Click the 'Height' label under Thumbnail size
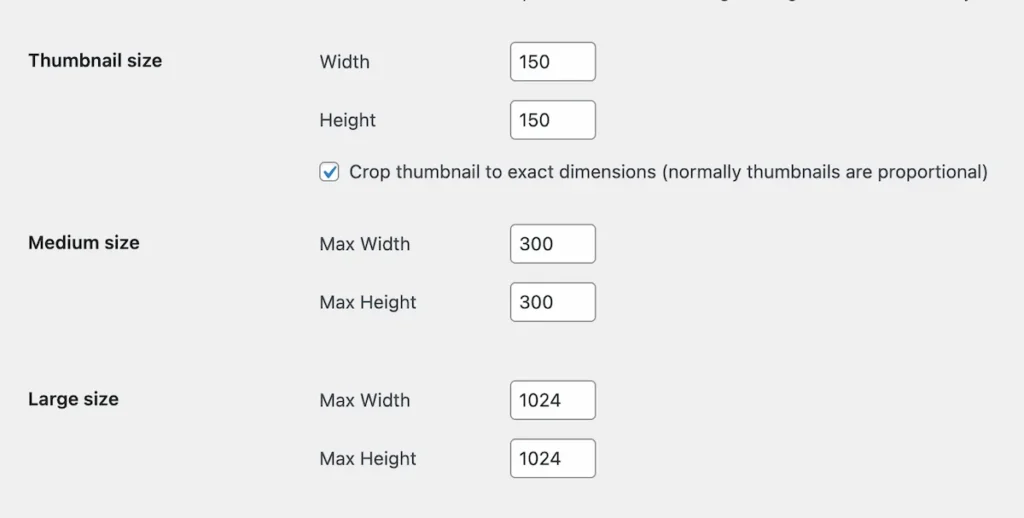The image size is (1024, 518). click(347, 120)
